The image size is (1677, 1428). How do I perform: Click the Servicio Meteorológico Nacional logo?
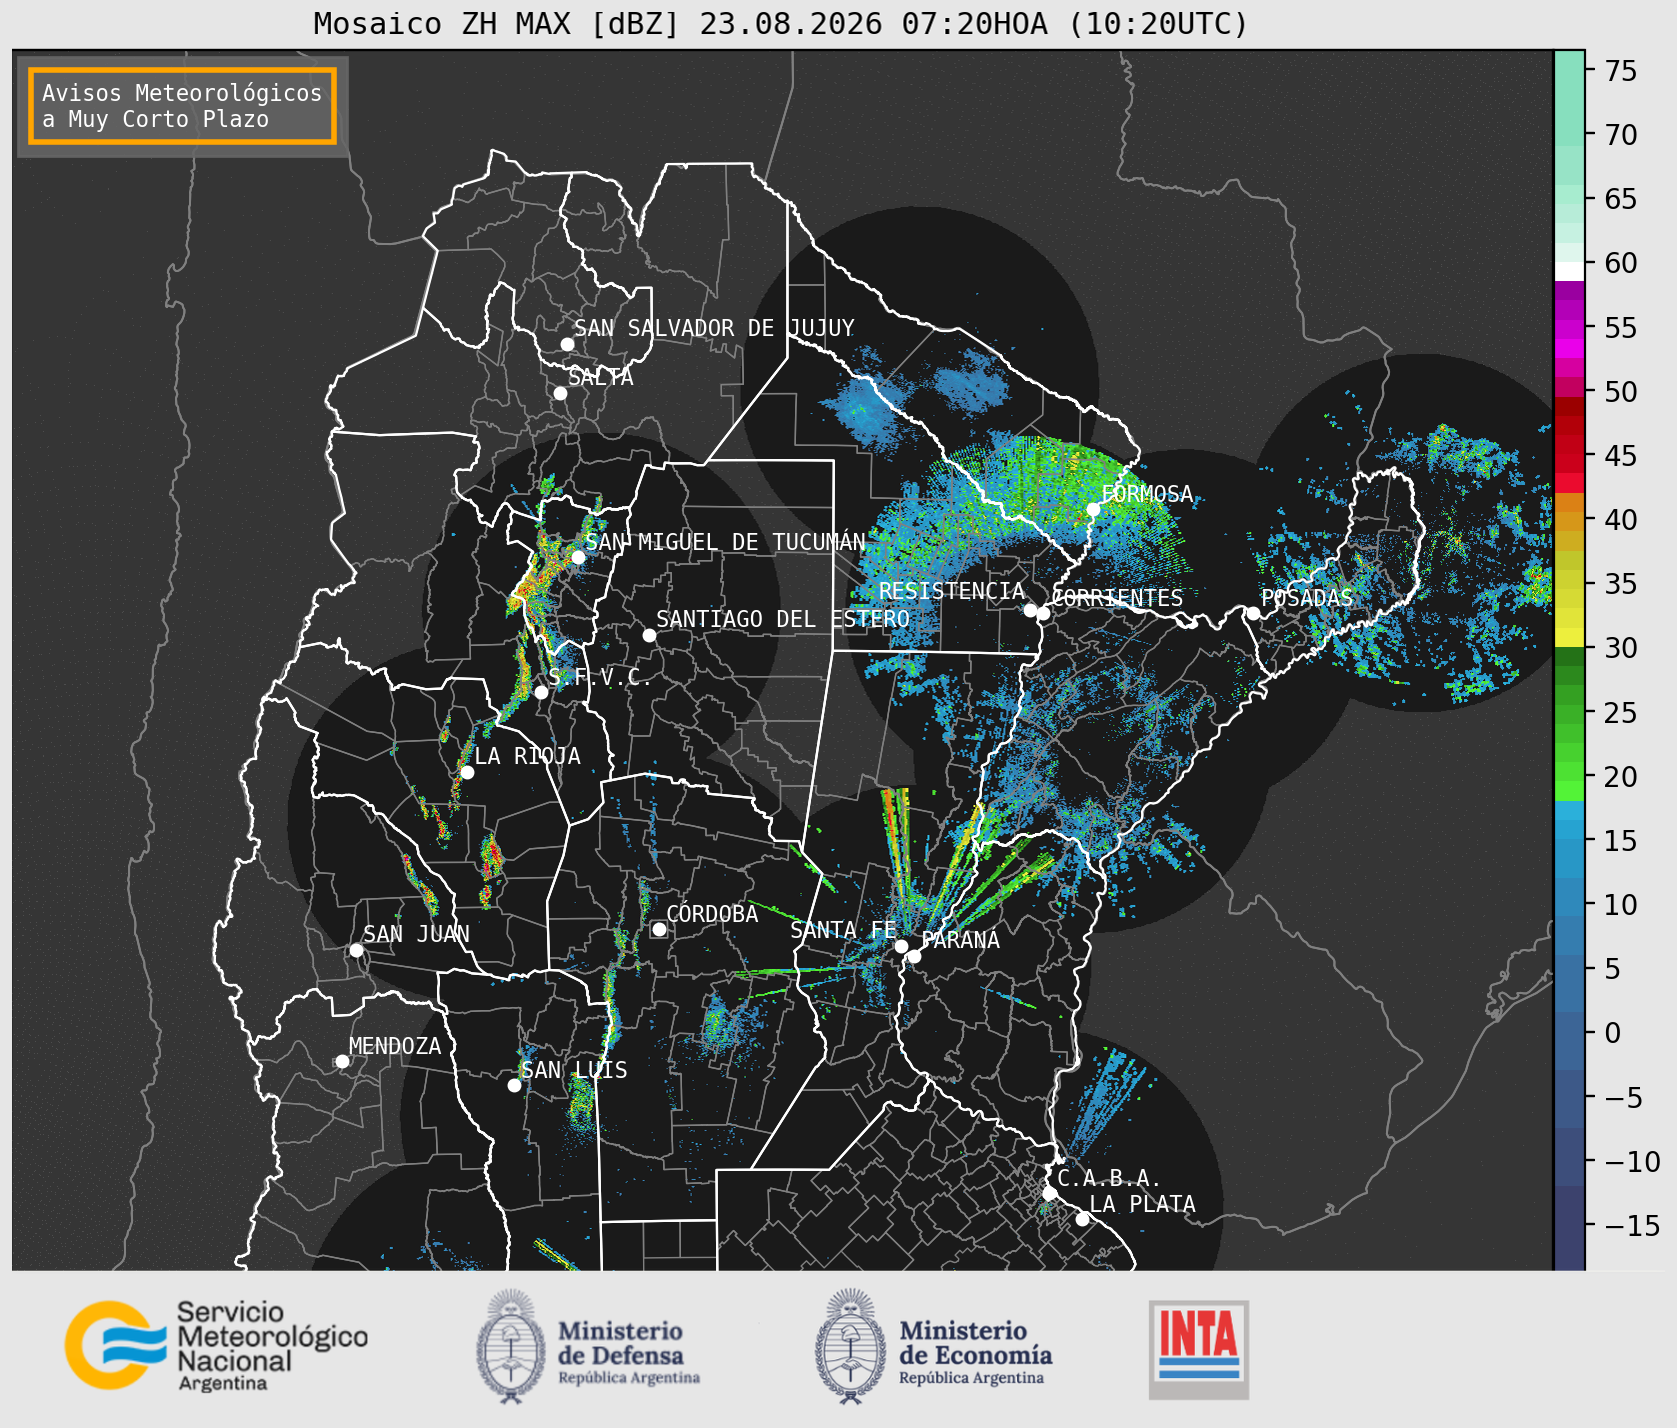217,1345
